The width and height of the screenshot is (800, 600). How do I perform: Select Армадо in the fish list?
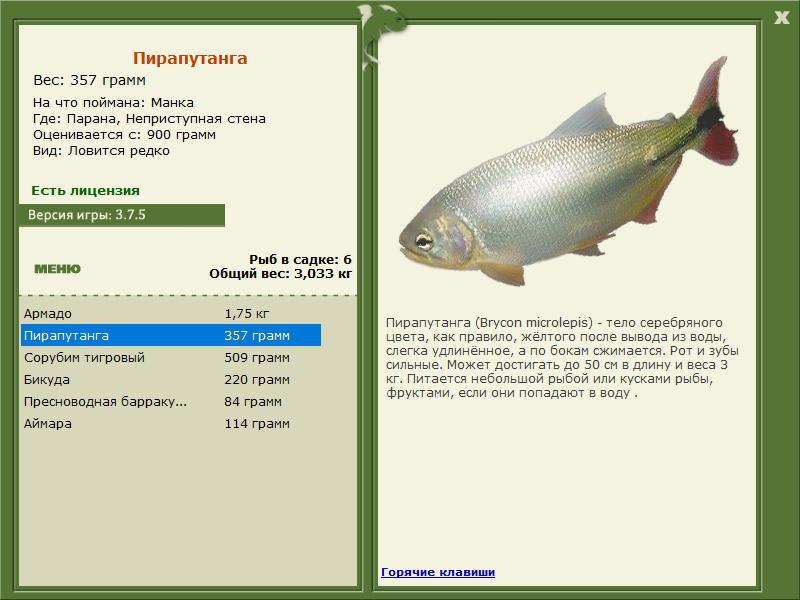tap(171, 313)
